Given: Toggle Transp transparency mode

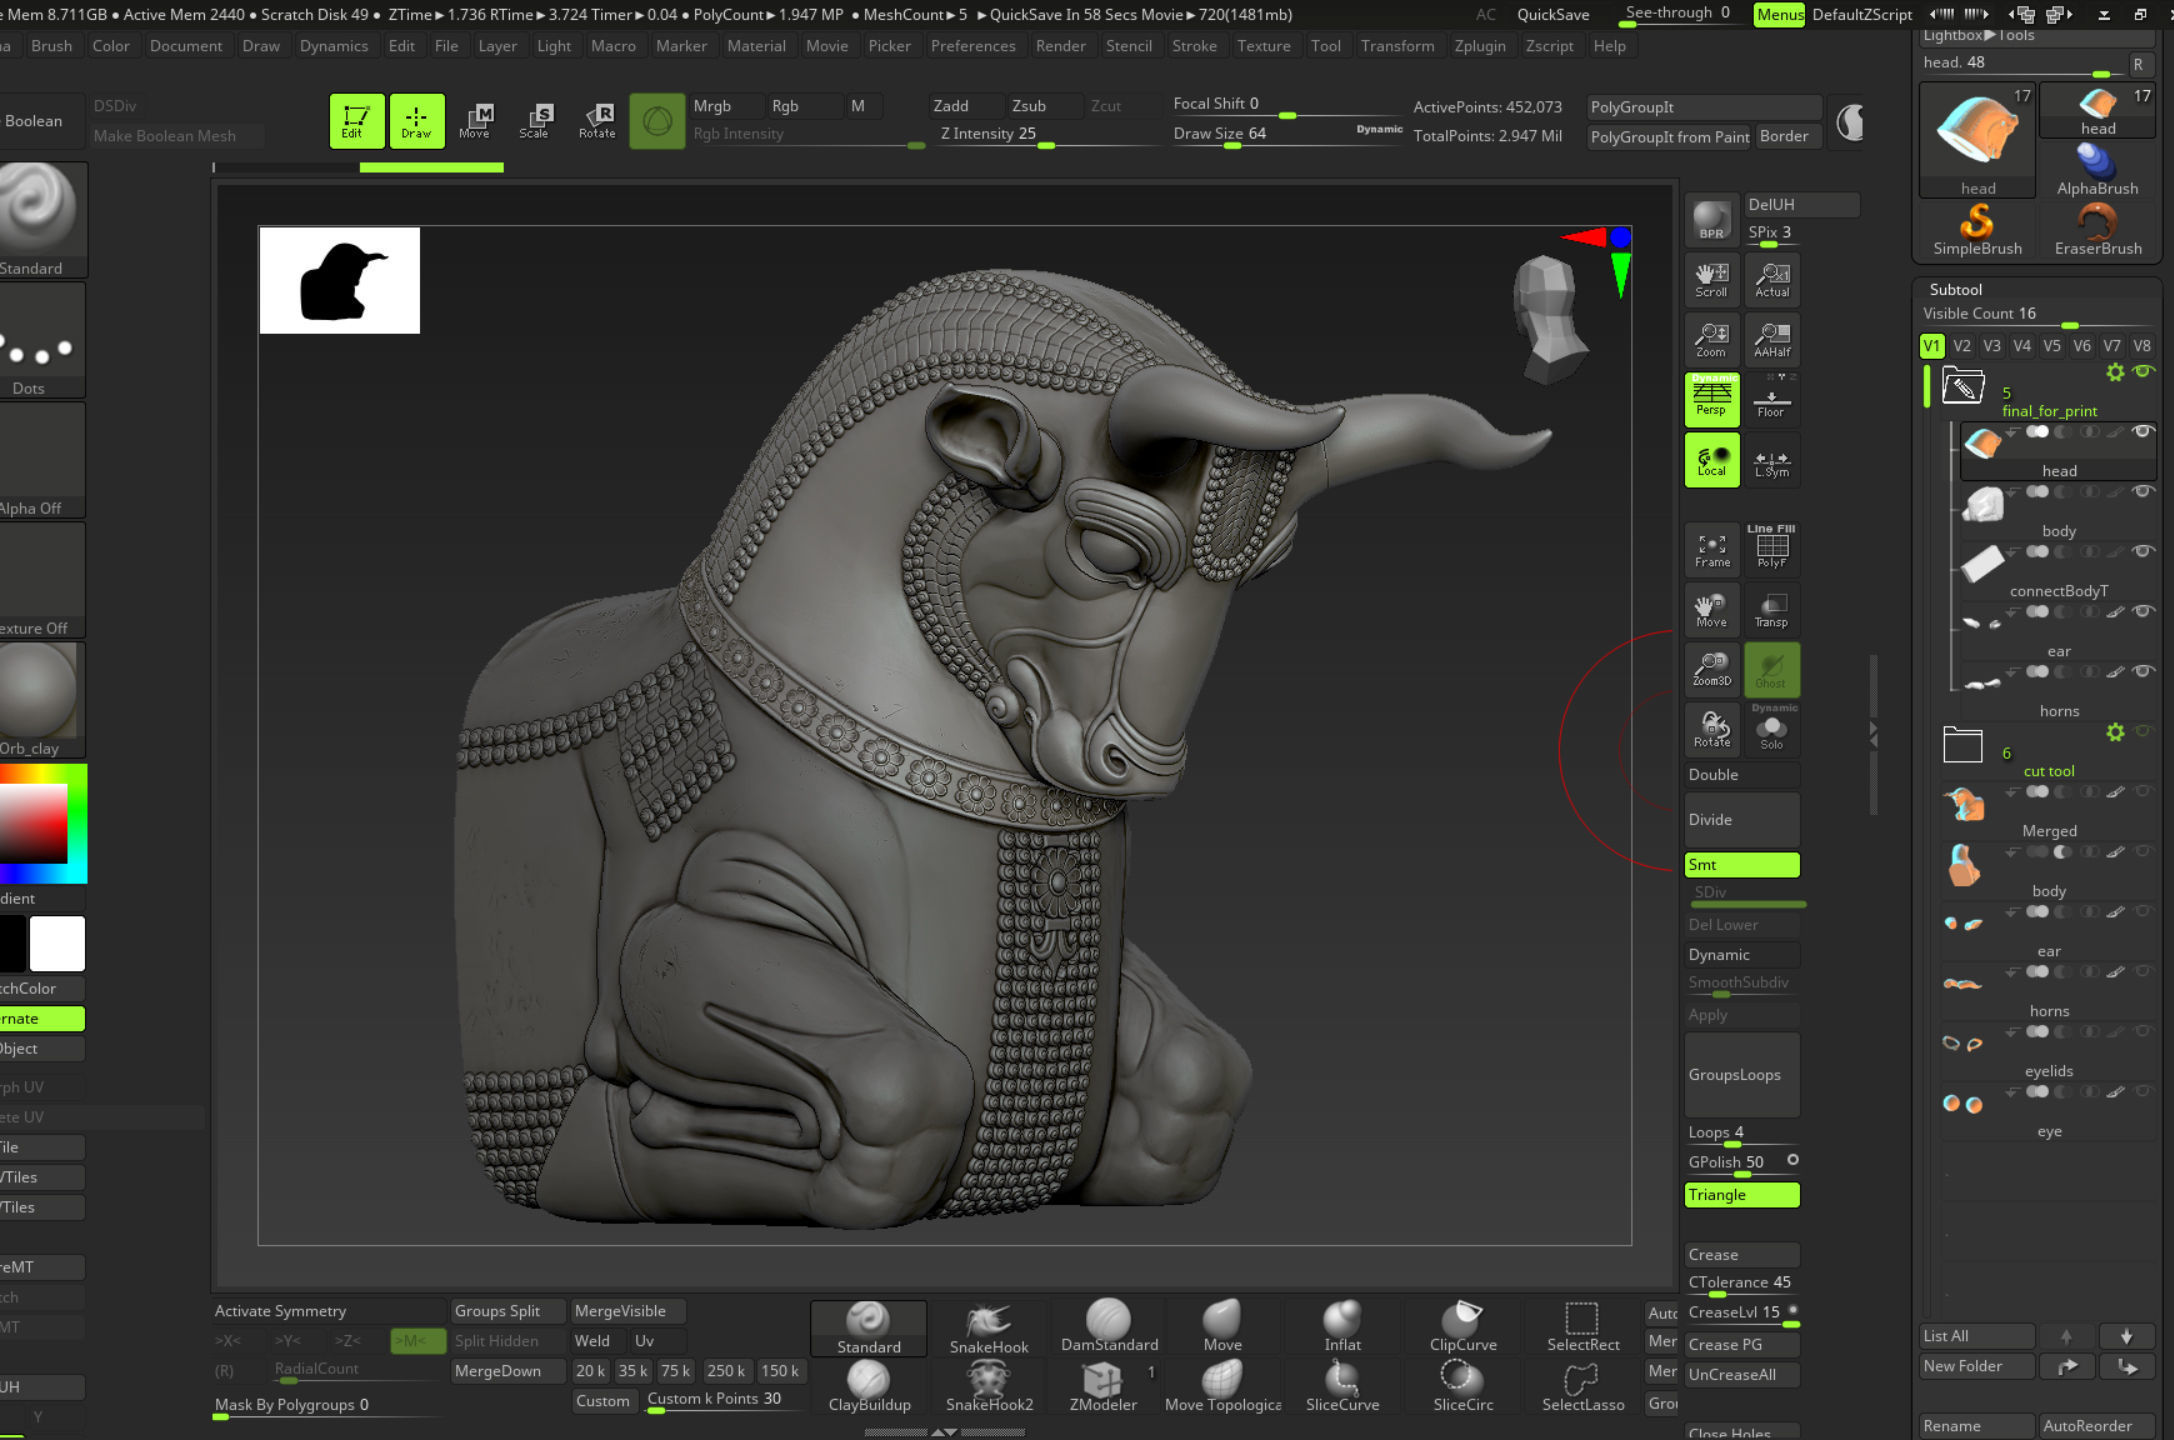Looking at the screenshot, I should [x=1772, y=609].
